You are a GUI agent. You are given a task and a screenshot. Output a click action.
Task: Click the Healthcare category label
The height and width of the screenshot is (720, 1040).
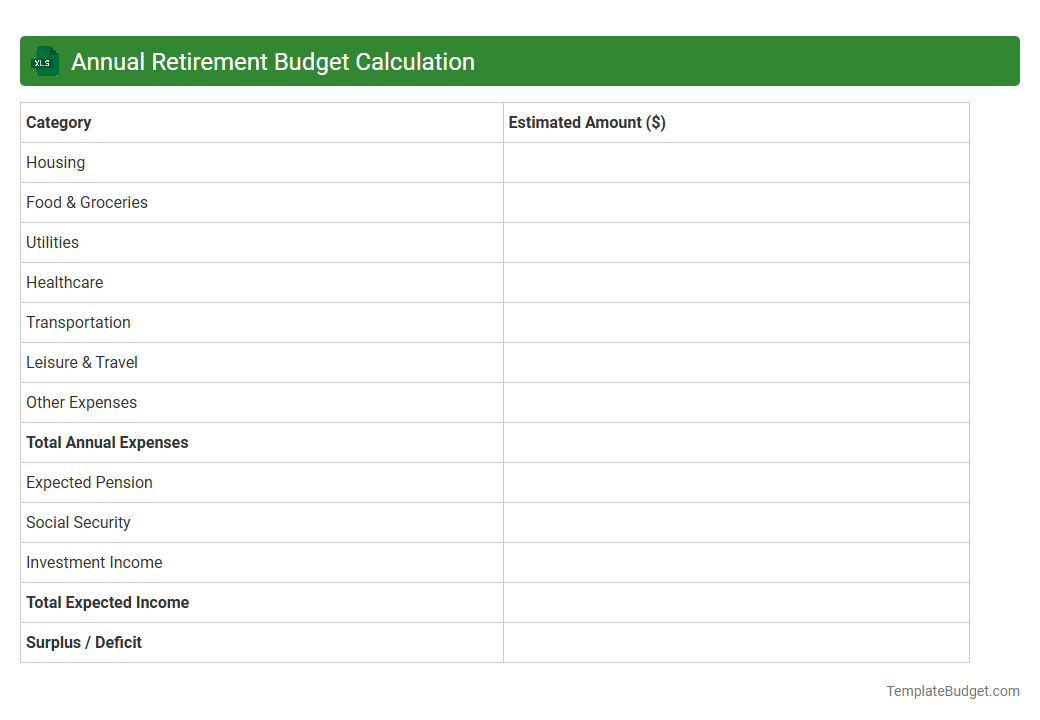(x=64, y=282)
